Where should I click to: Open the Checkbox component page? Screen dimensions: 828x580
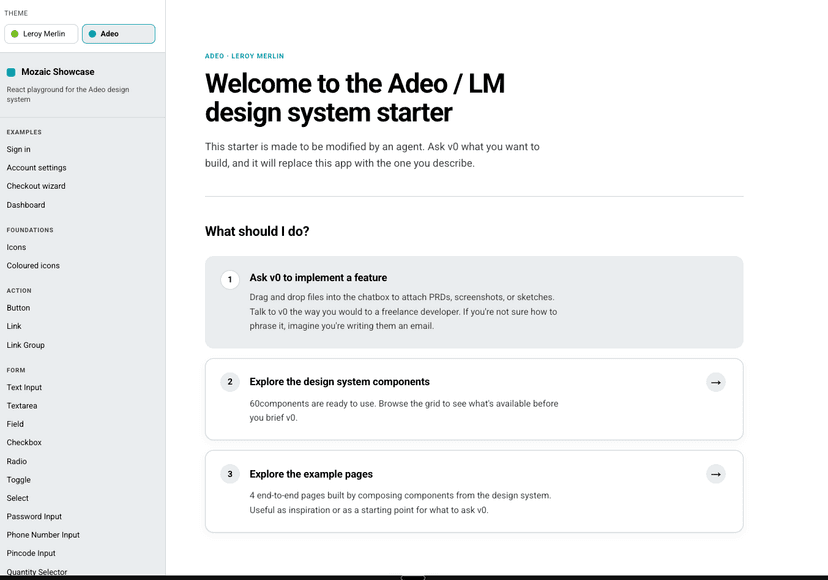(24, 443)
